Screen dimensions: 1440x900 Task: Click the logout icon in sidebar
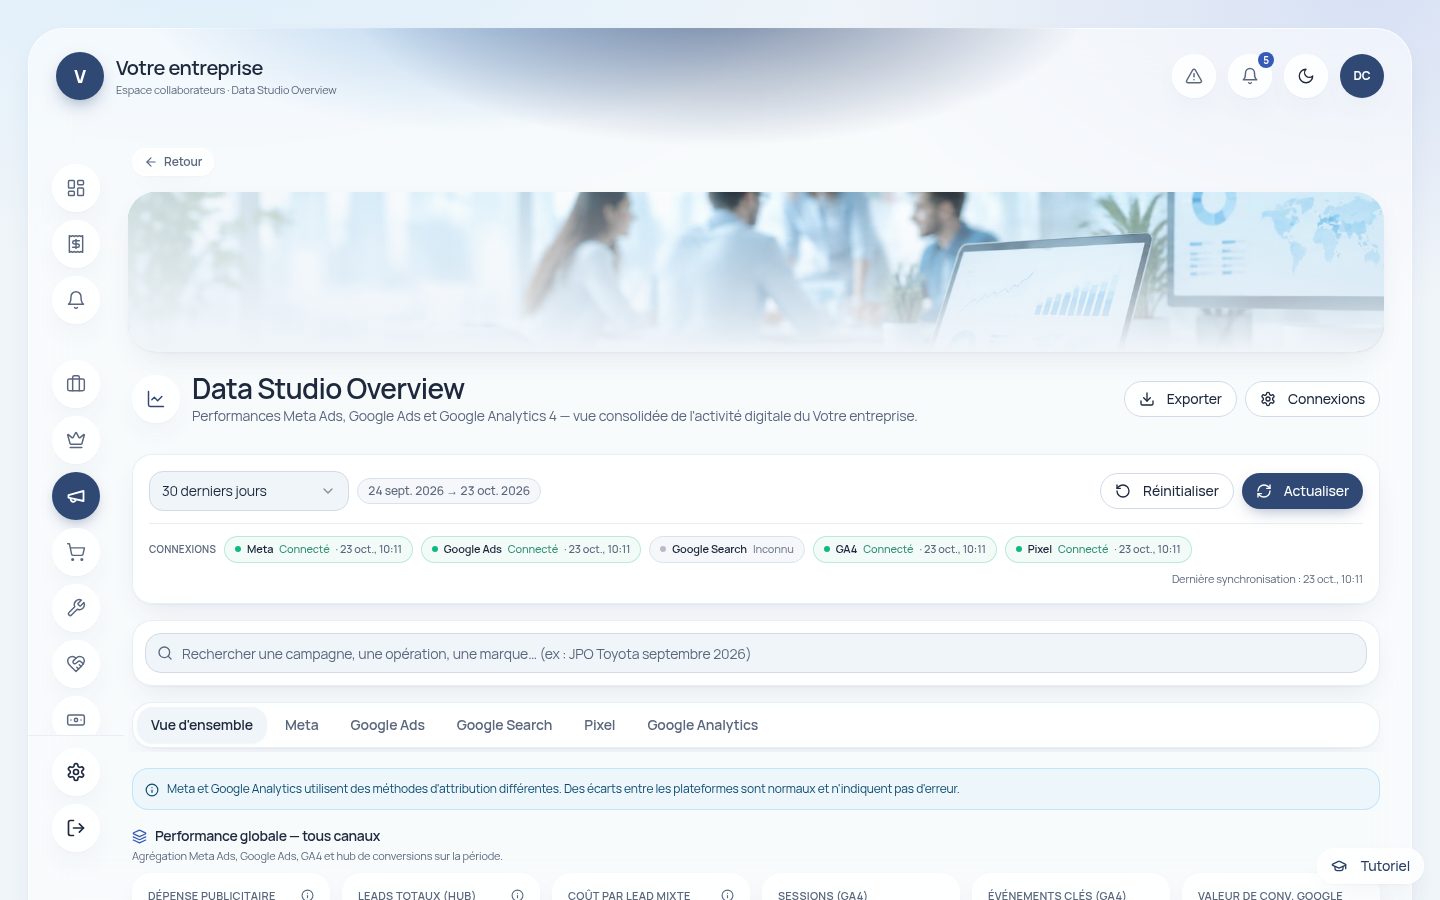pos(76,828)
